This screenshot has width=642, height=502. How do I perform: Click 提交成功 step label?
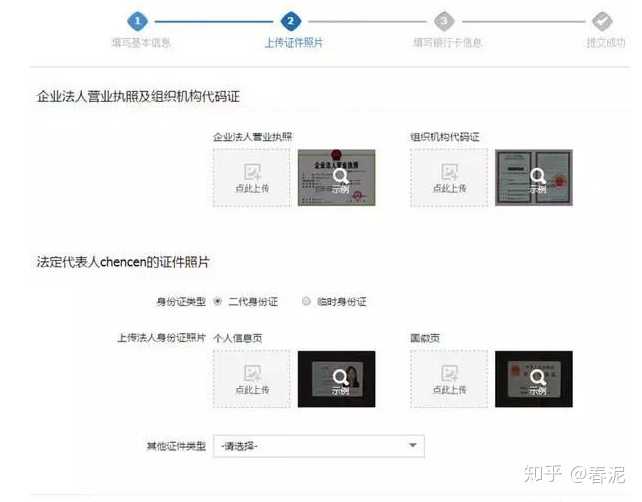point(606,43)
